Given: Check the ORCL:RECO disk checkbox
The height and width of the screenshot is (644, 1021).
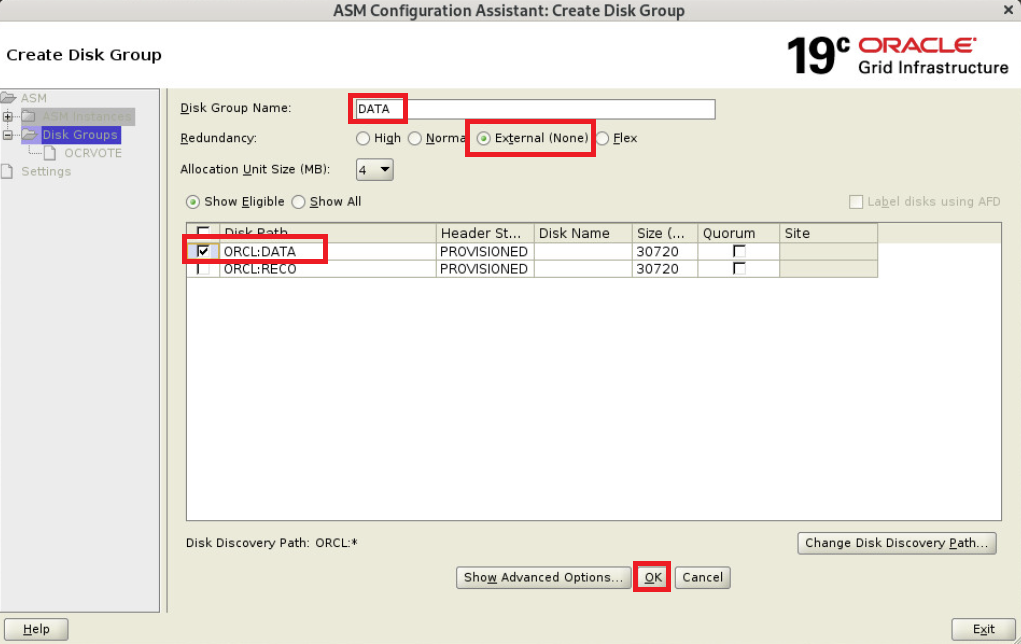Looking at the screenshot, I should [x=203, y=269].
